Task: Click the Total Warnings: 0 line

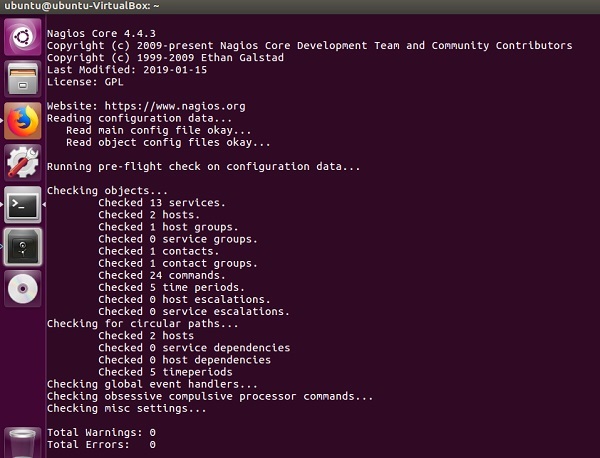Action: [x=101, y=432]
